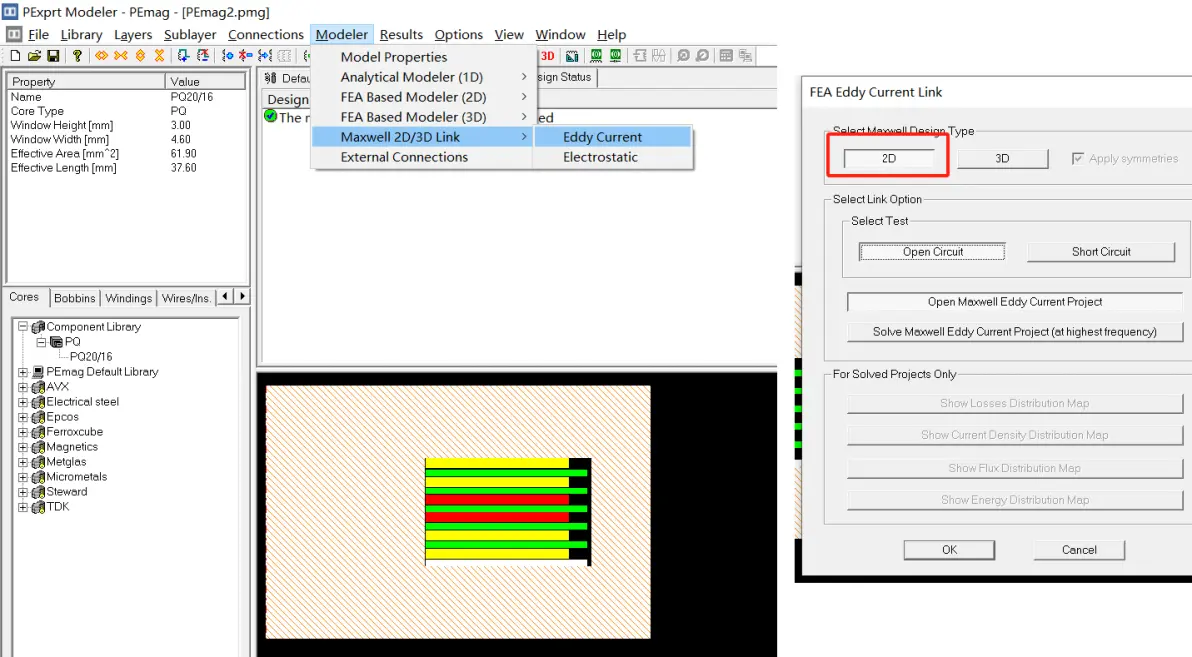The height and width of the screenshot is (657, 1192).
Task: Switch to the Wires/Ins. tab
Action: coord(185,298)
